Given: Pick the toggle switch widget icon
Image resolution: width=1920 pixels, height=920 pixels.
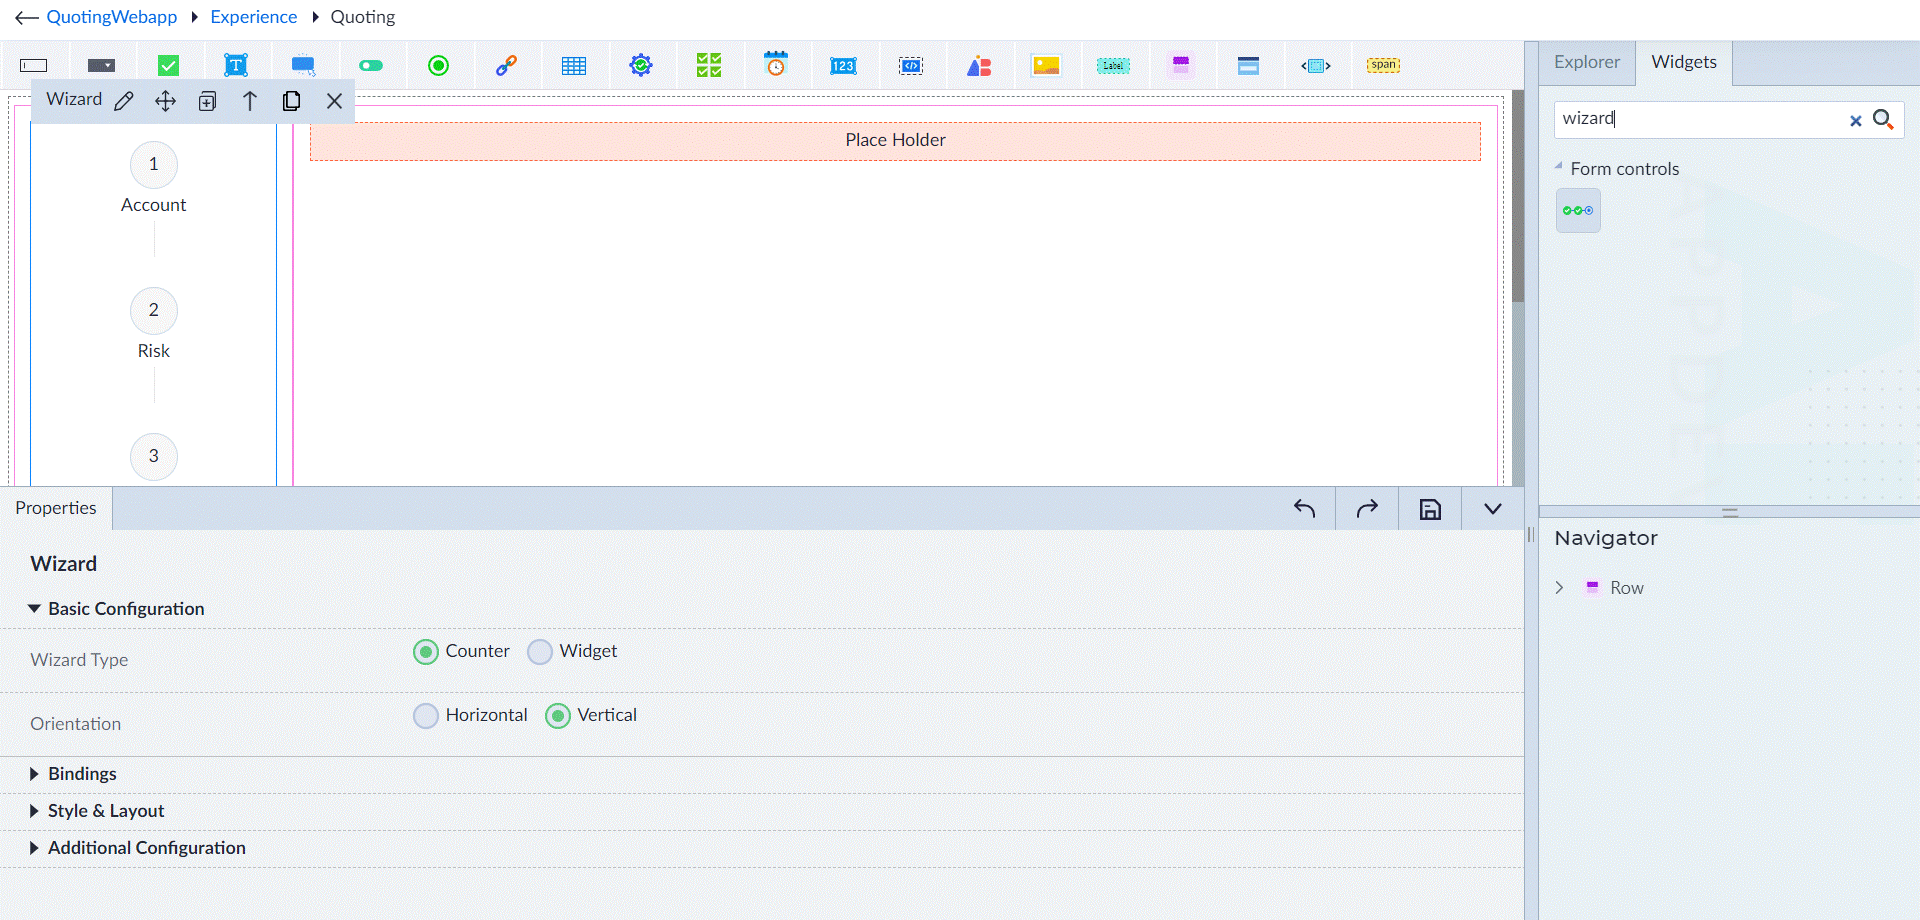Looking at the screenshot, I should (371, 66).
